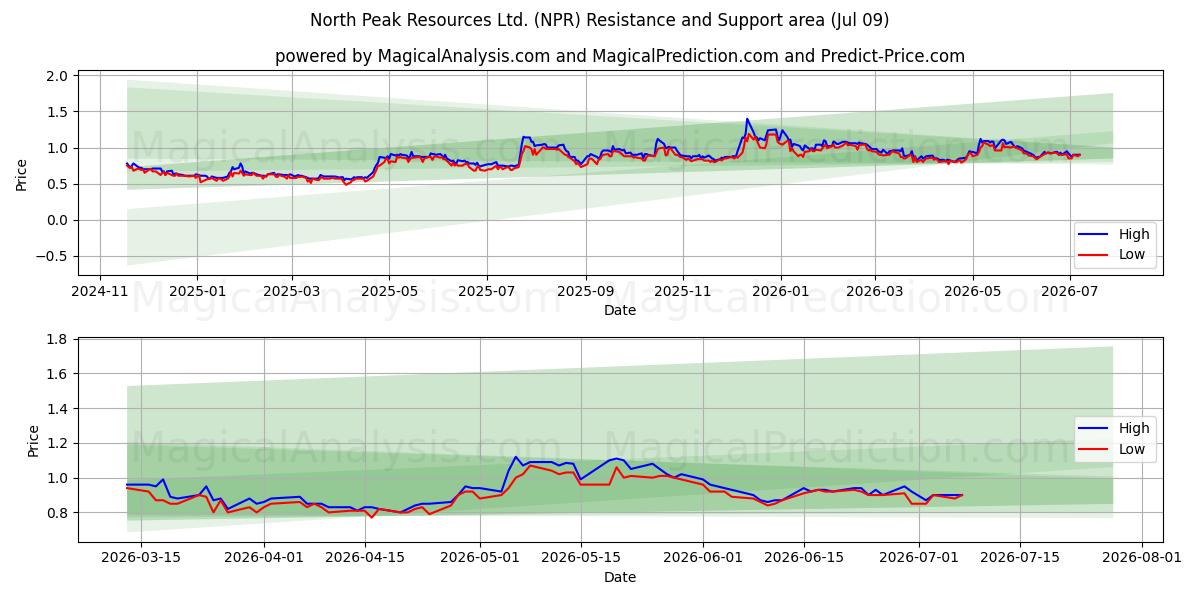The width and height of the screenshot is (1200, 600).
Task: Click 'High' in the top chart legend
Action: point(1134,234)
